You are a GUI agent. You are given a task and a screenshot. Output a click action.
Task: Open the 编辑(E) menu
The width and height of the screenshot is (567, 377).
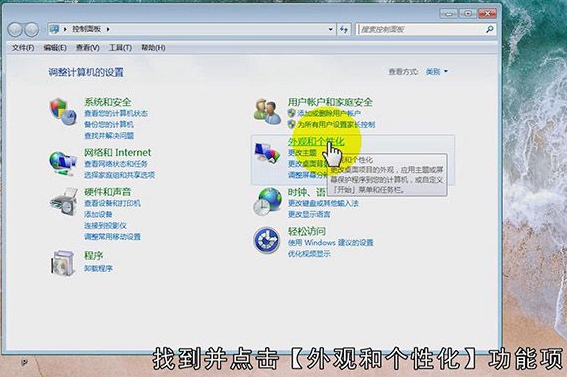(x=55, y=48)
